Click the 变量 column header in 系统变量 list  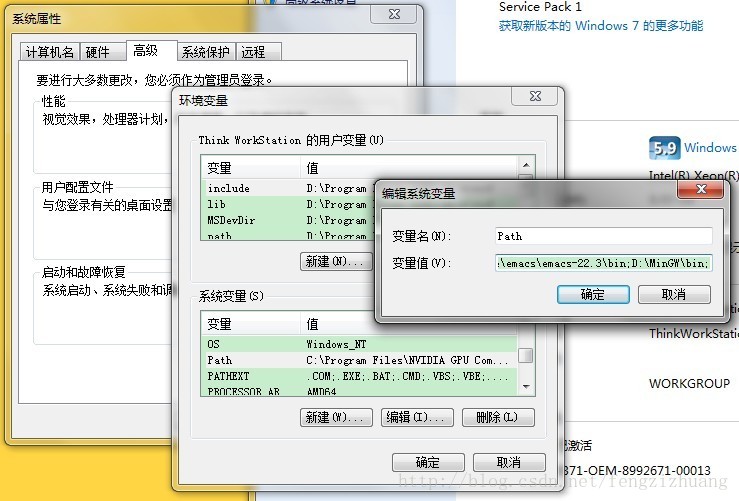pyautogui.click(x=251, y=324)
